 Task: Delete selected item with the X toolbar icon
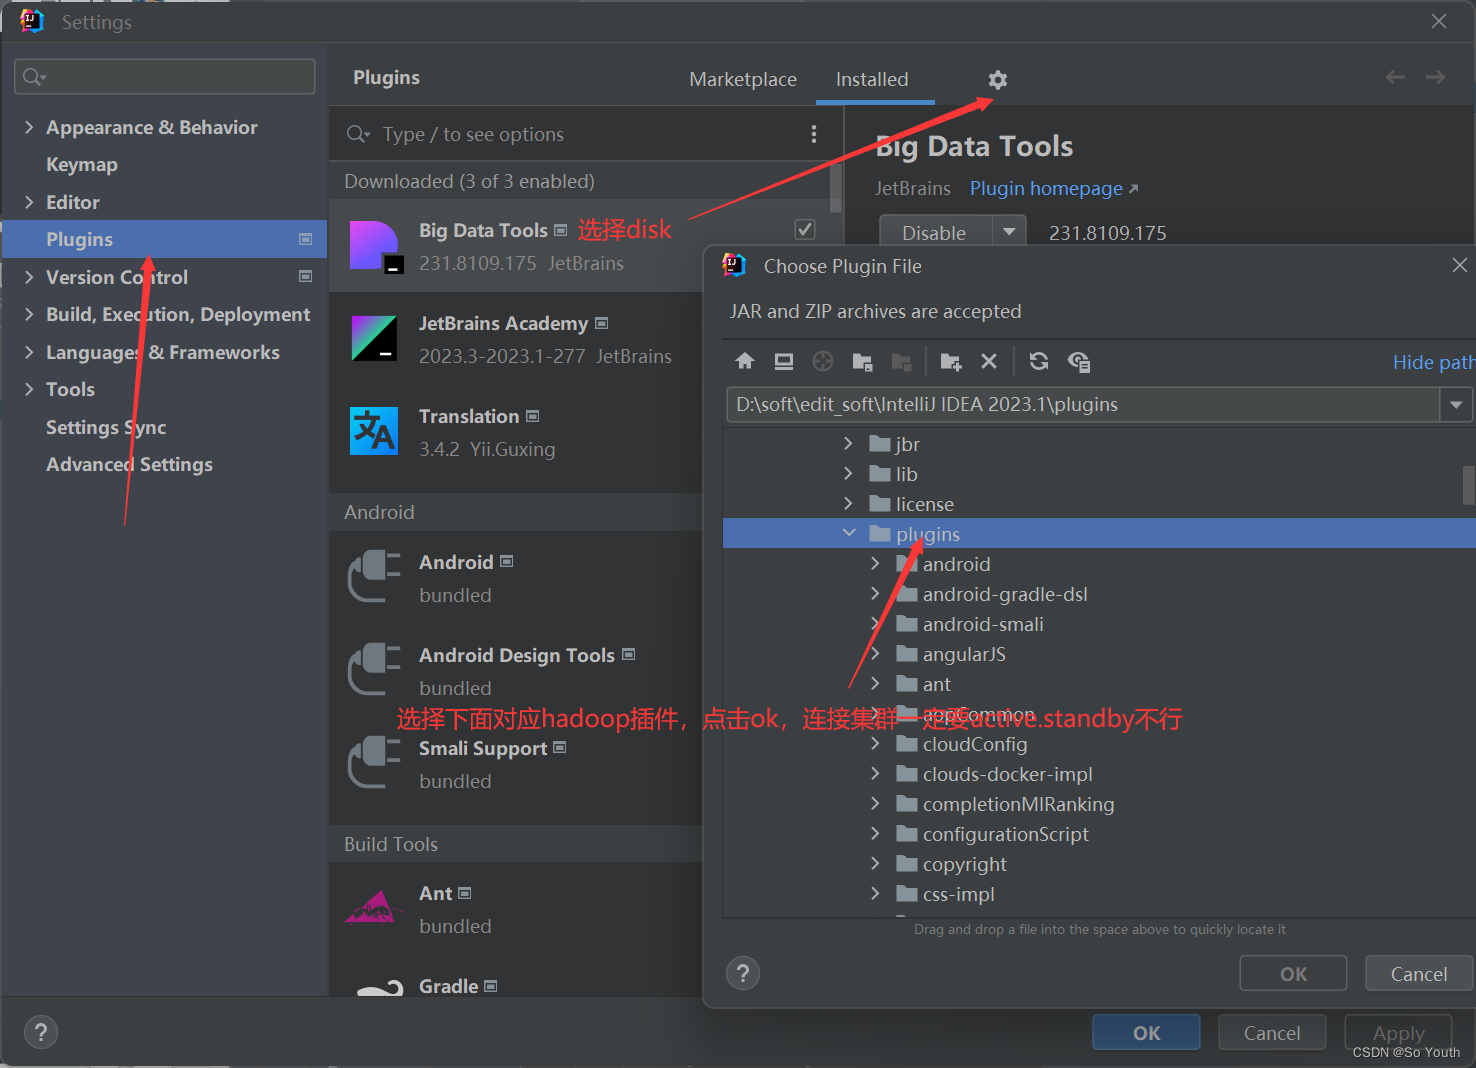[x=989, y=361]
